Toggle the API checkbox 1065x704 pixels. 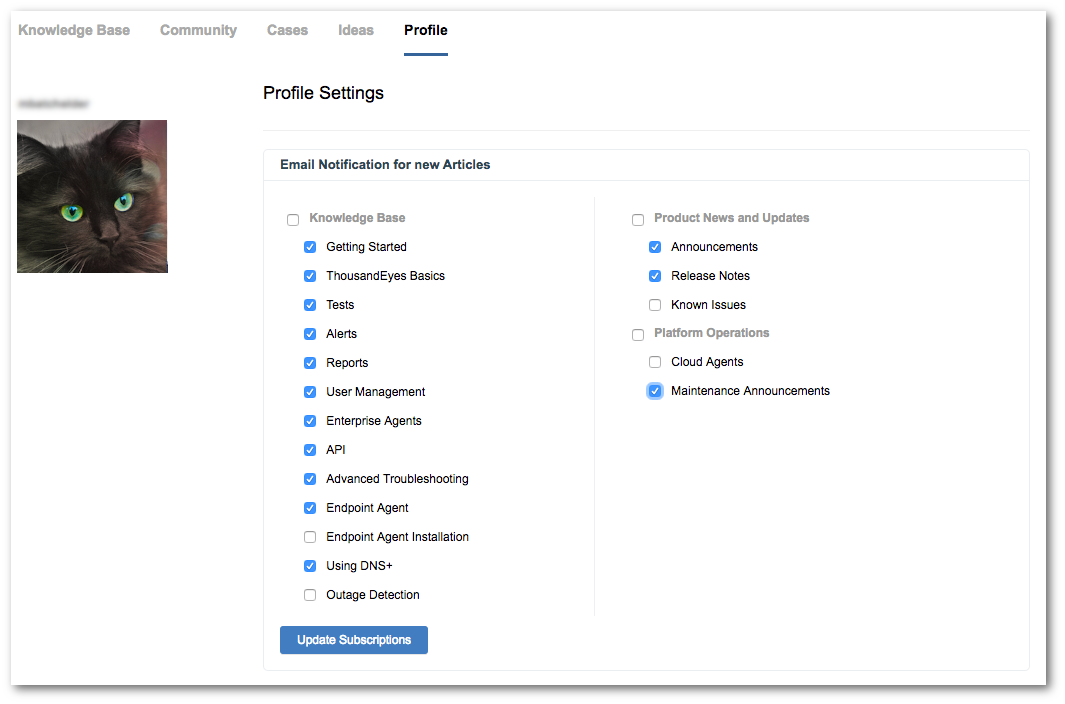click(x=310, y=450)
